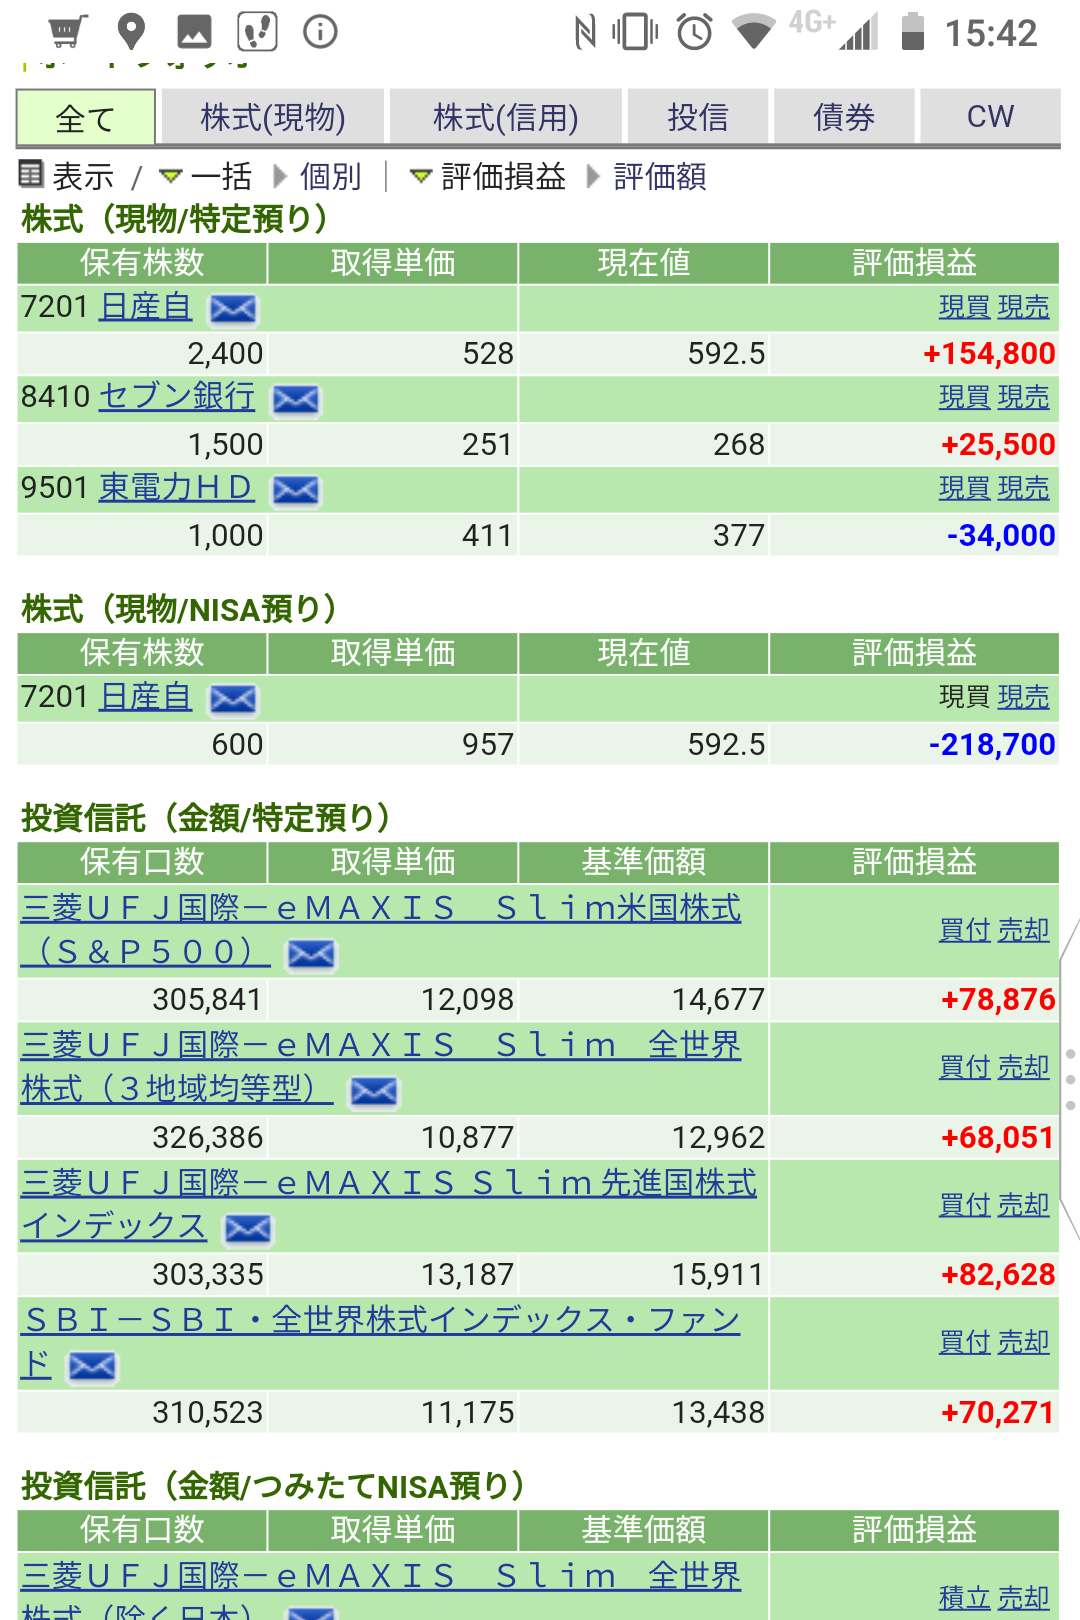Select 評価損益 view option
Viewport: 1080px width, 1620px height.
coord(503,176)
